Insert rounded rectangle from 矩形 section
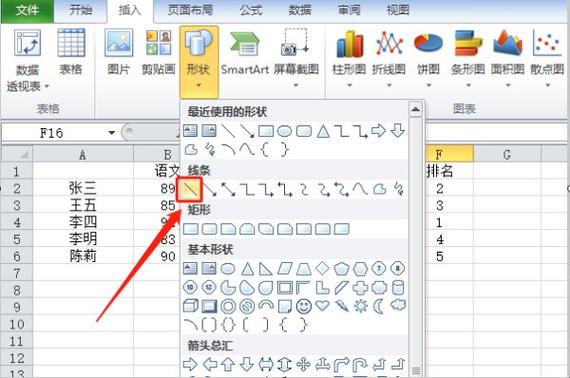The image size is (570, 378). pyautogui.click(x=209, y=229)
